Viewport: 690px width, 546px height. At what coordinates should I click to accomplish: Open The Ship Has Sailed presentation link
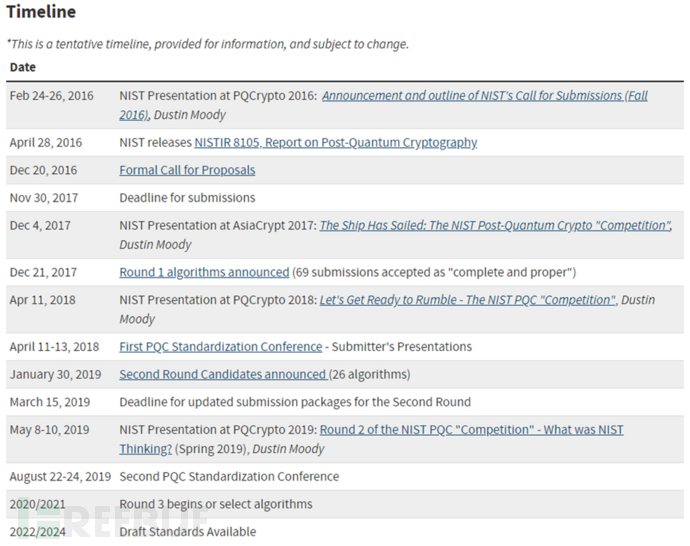(x=495, y=225)
